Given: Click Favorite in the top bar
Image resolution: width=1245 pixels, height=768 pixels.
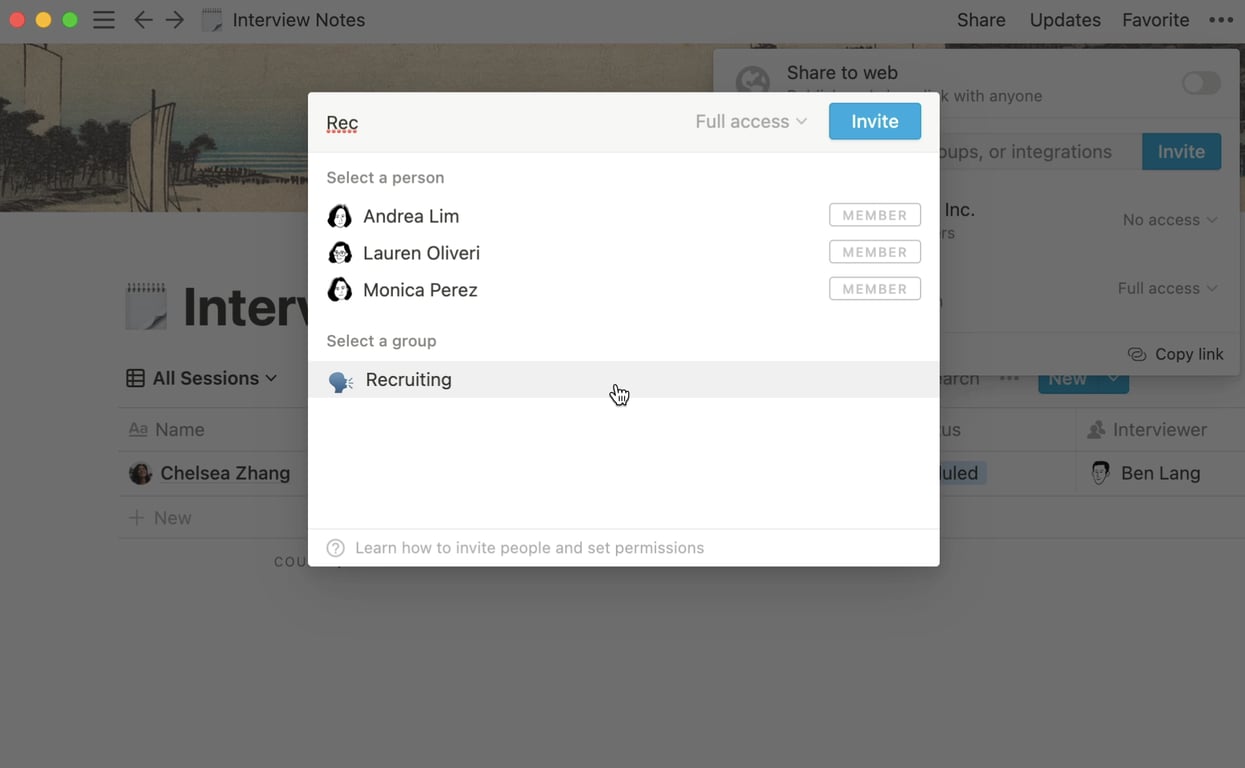Looking at the screenshot, I should [1155, 20].
